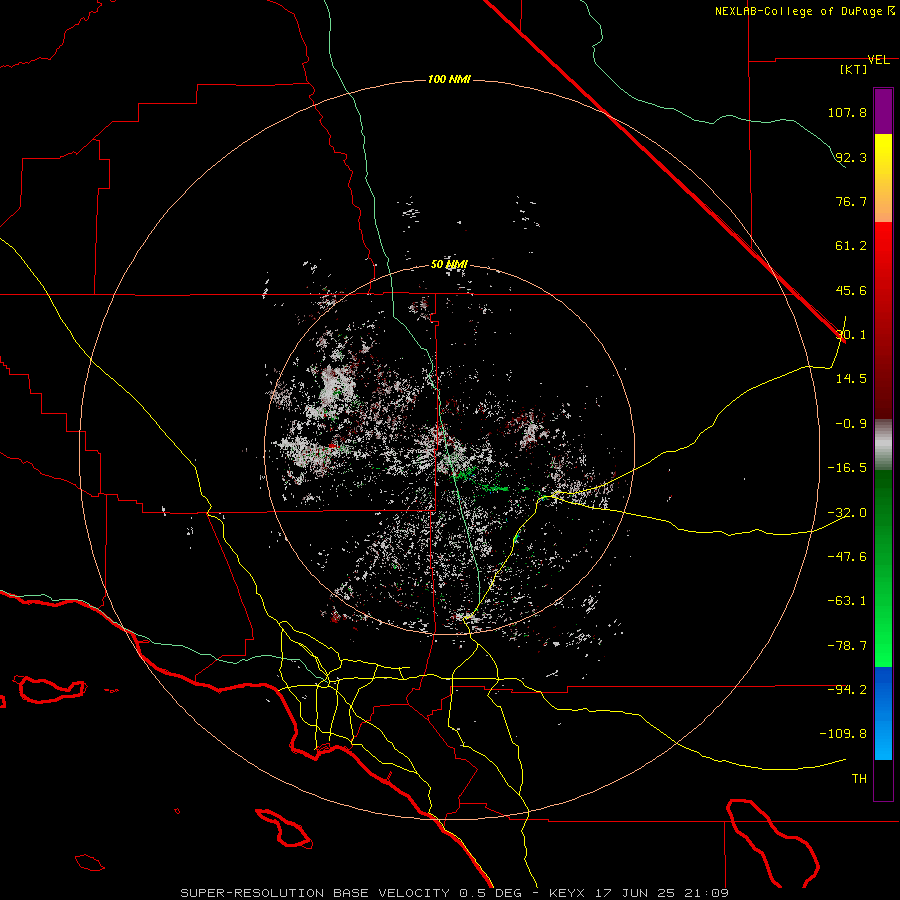
Task: Select the -63.1 legend value
Action: click(847, 601)
